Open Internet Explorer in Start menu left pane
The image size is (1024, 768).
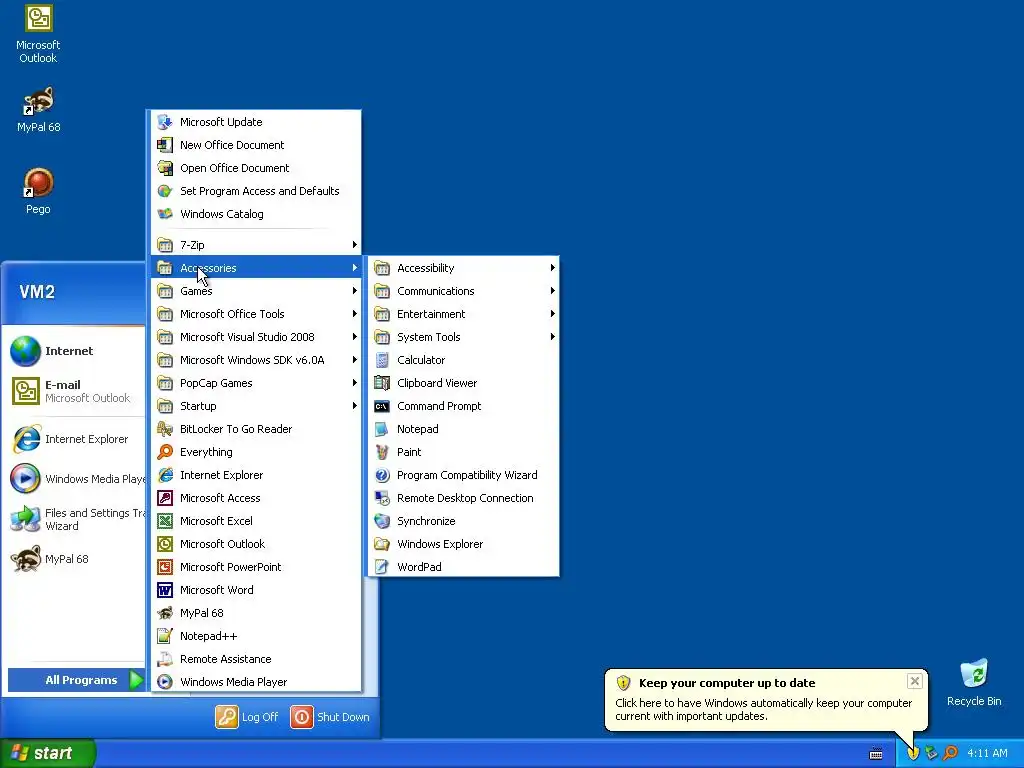coord(75,439)
